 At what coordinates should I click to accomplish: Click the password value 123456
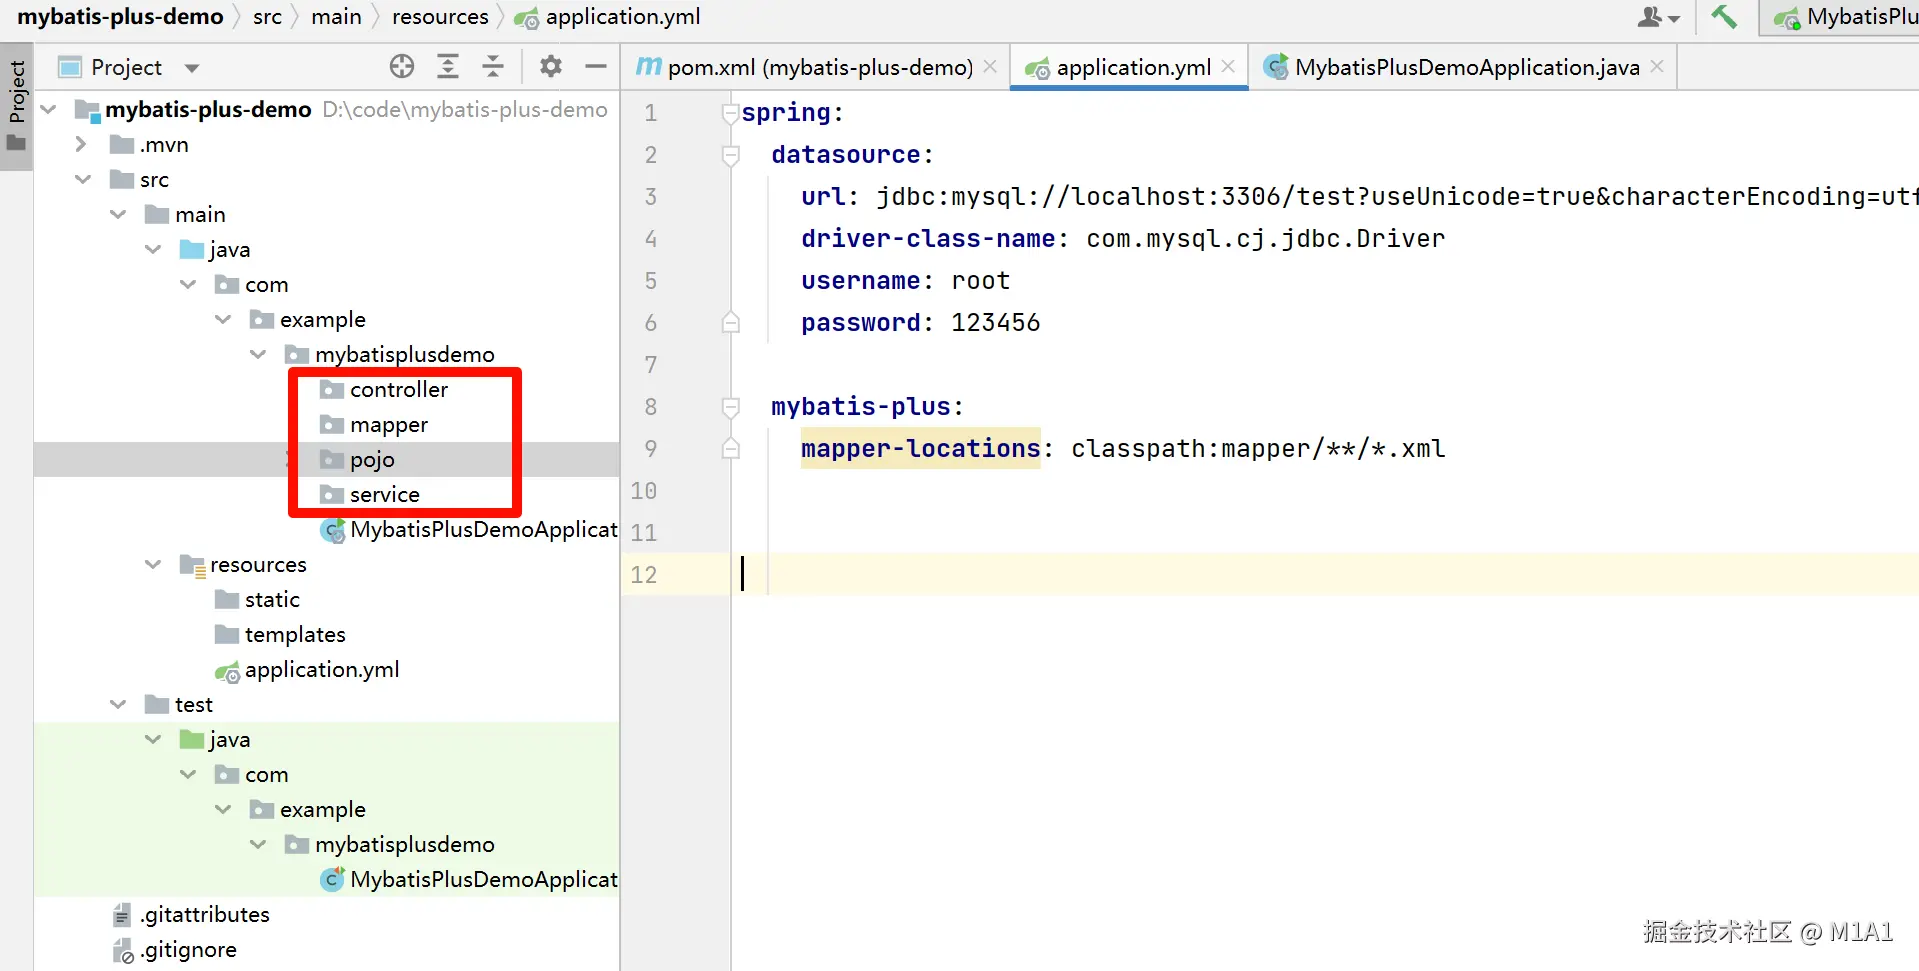click(x=995, y=322)
